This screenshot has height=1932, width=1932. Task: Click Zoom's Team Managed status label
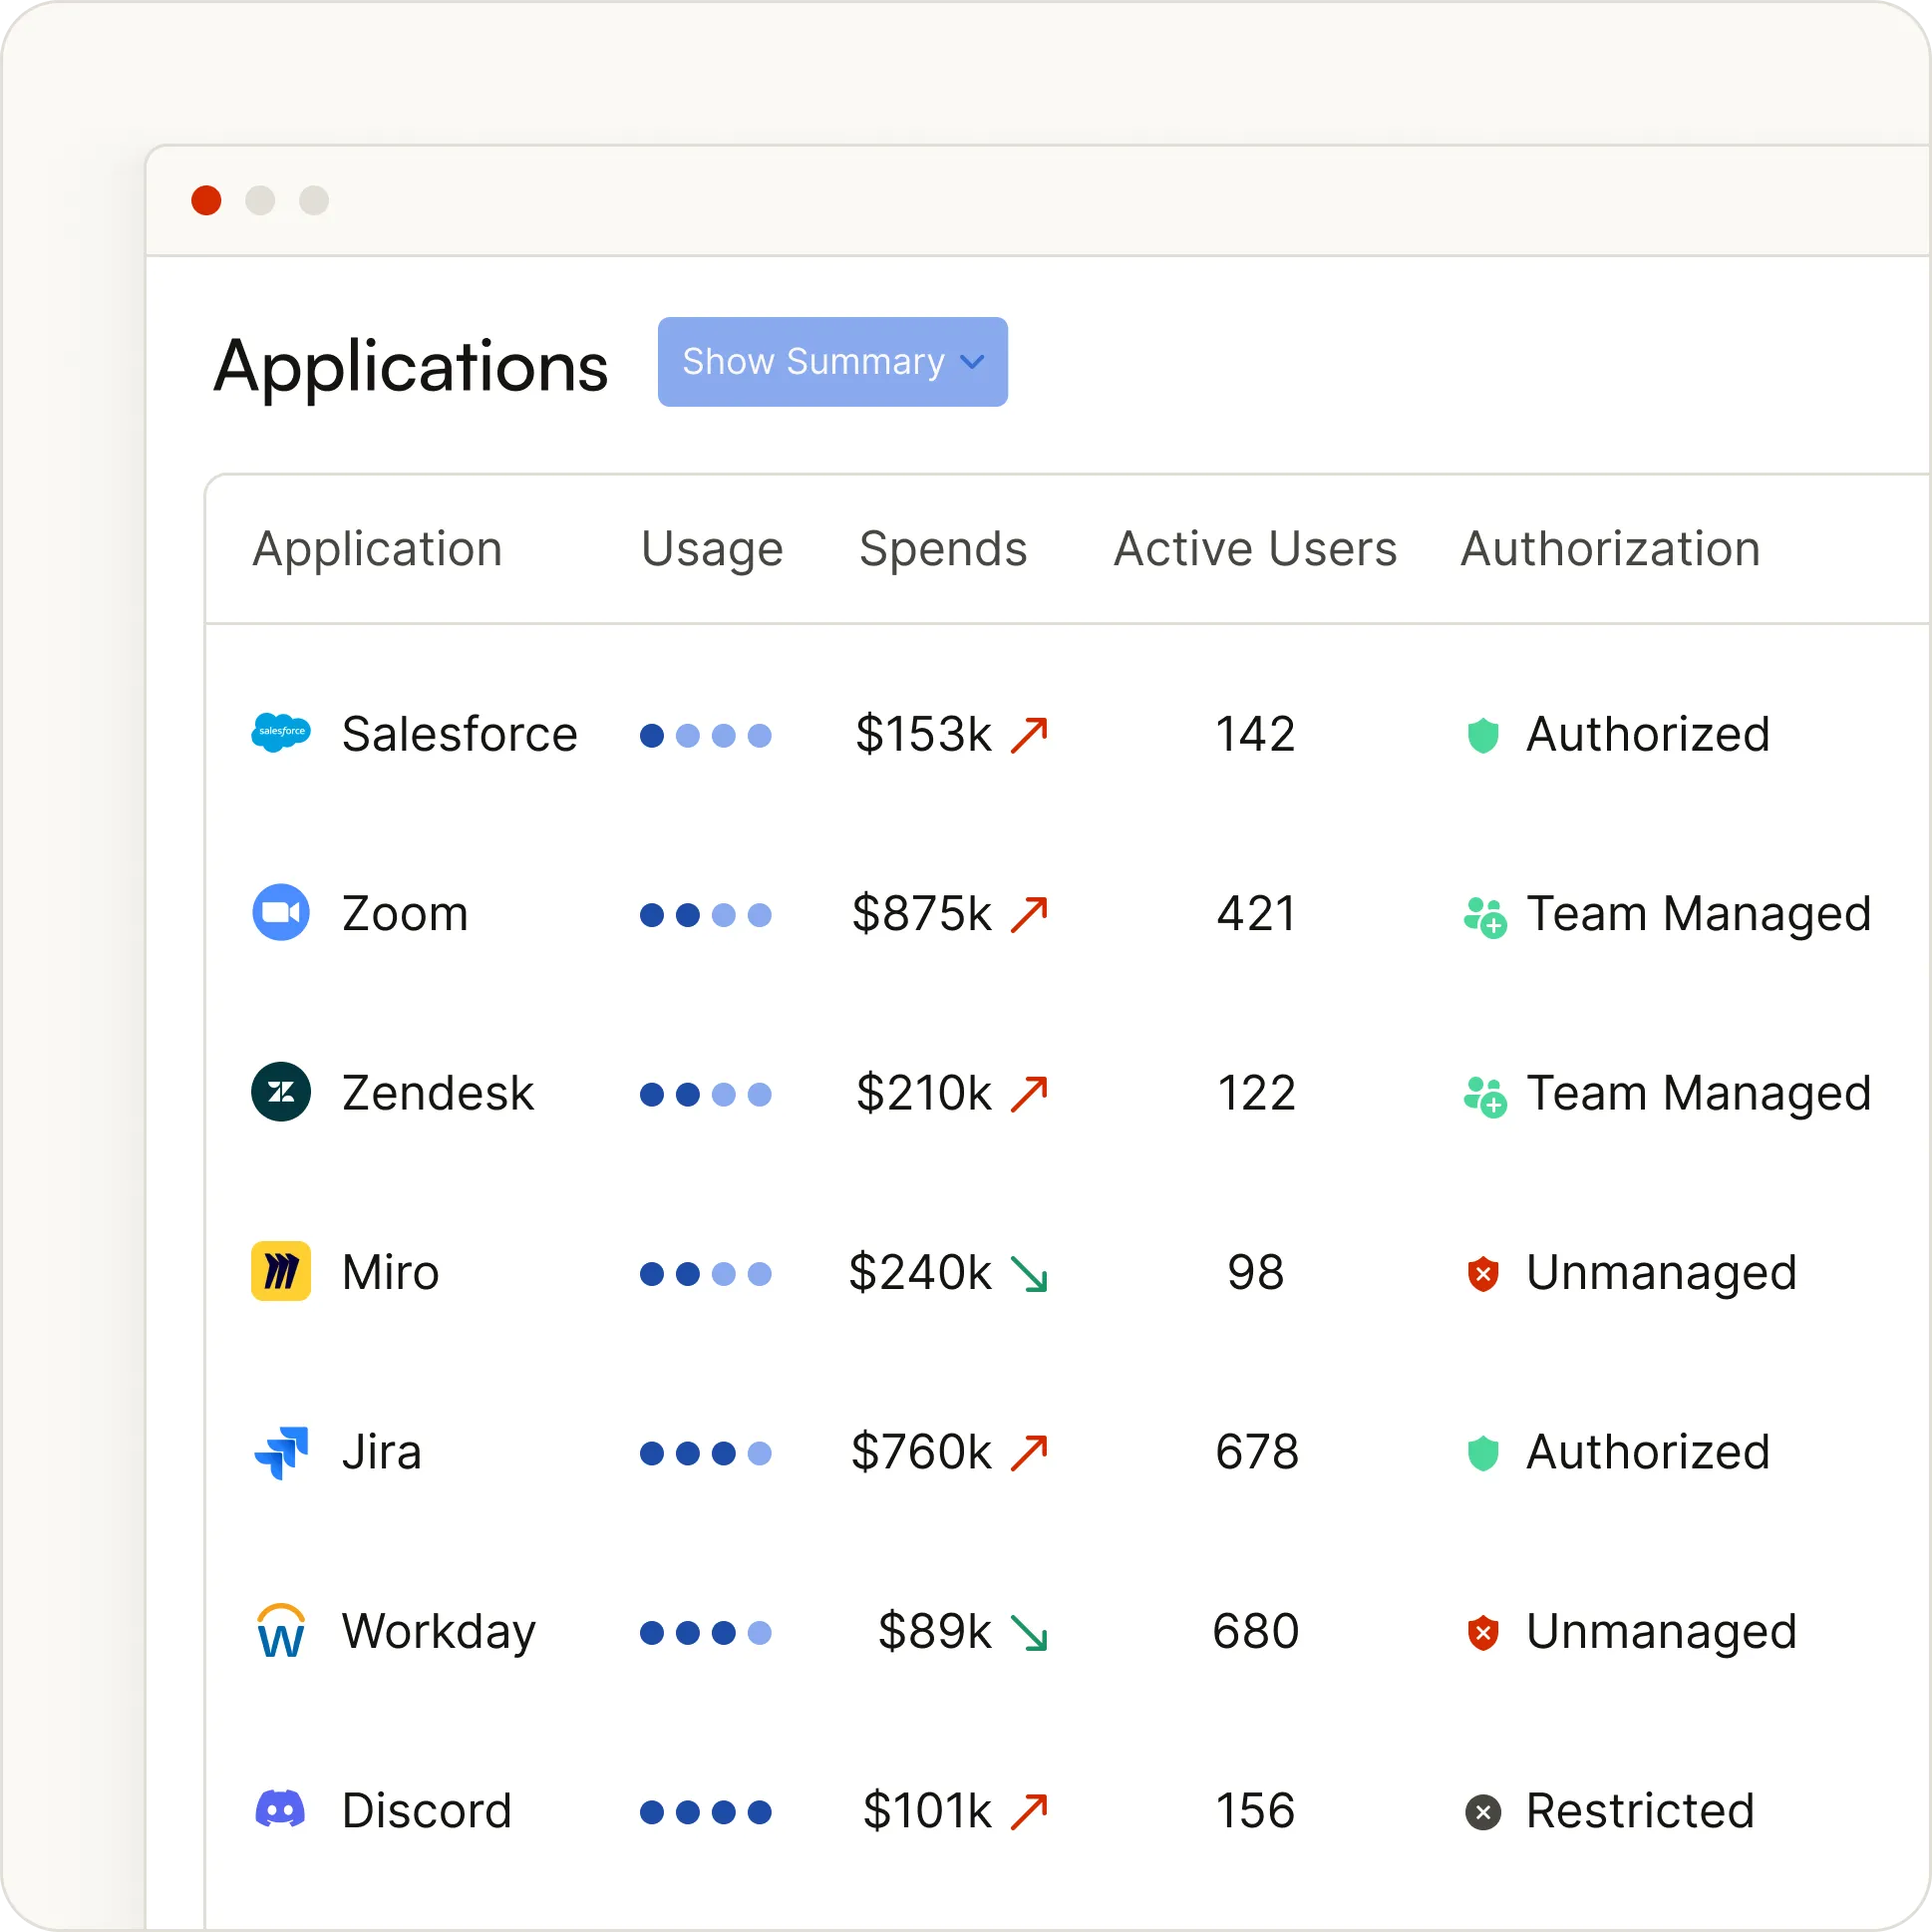click(x=1698, y=915)
